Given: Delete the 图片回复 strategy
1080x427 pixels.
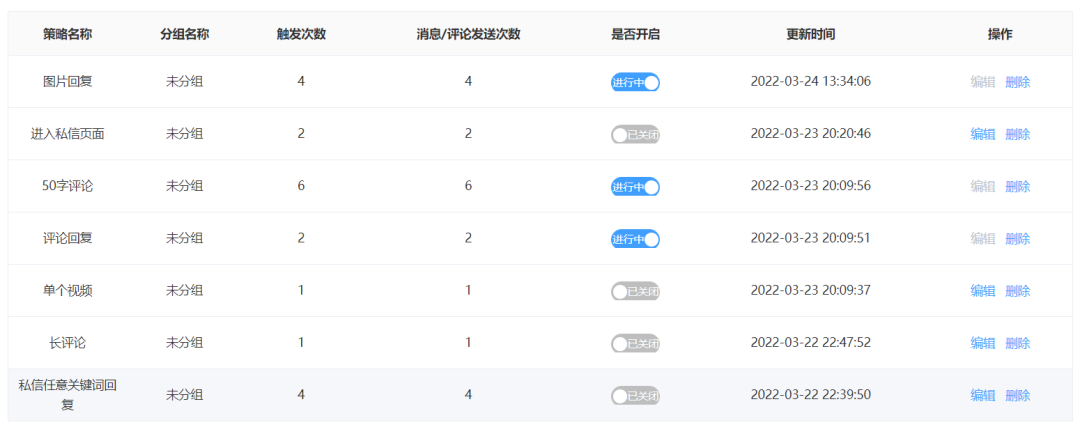Looking at the screenshot, I should (x=1018, y=82).
